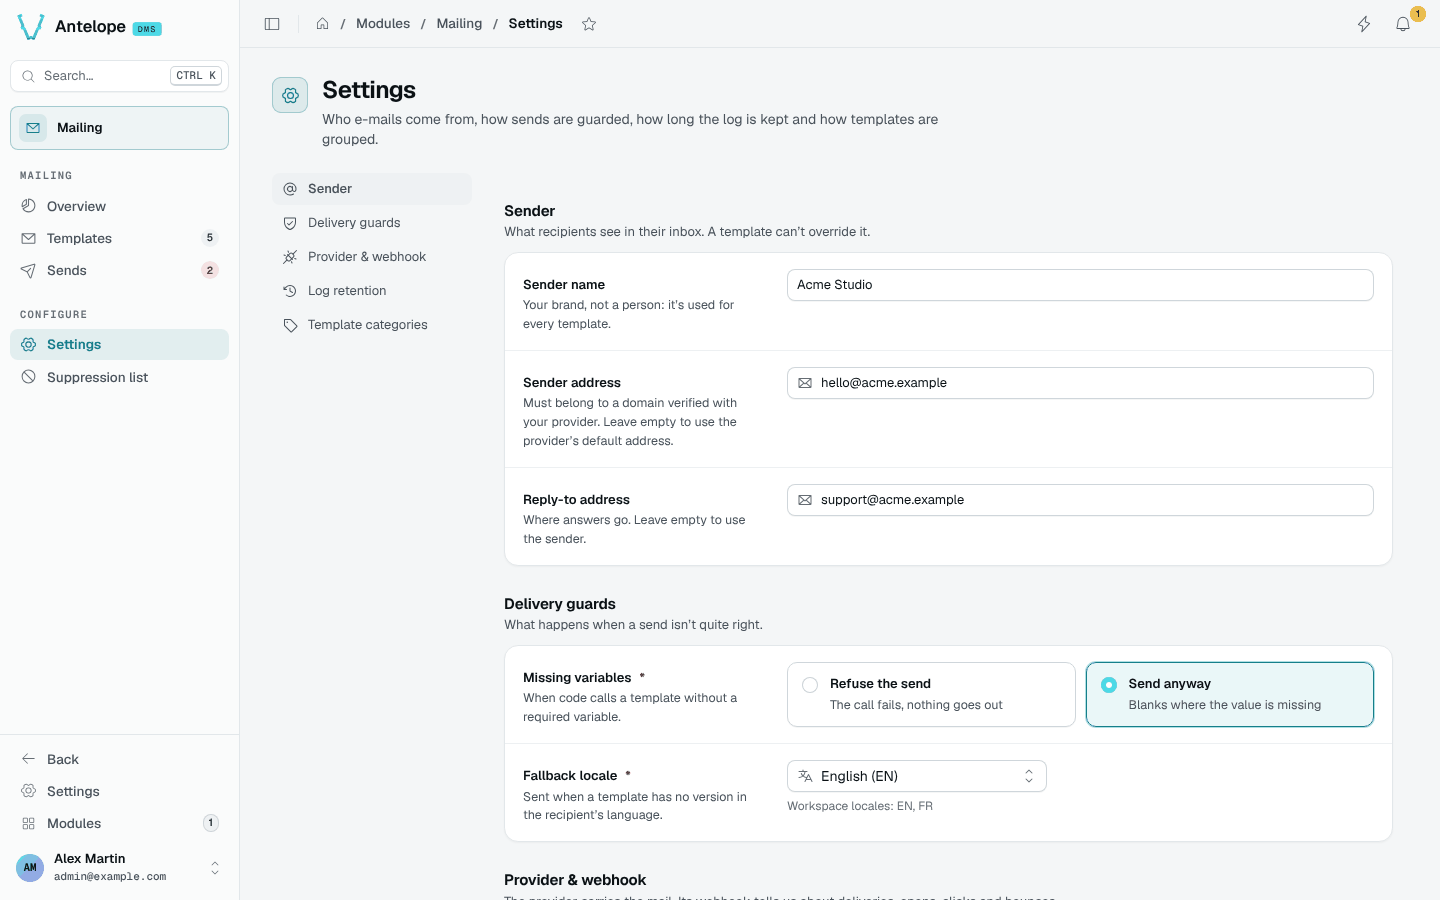Viewport: 1440px width, 900px height.
Task: Click the 'Workspace locales: EN, FR' hint
Action: (x=860, y=806)
